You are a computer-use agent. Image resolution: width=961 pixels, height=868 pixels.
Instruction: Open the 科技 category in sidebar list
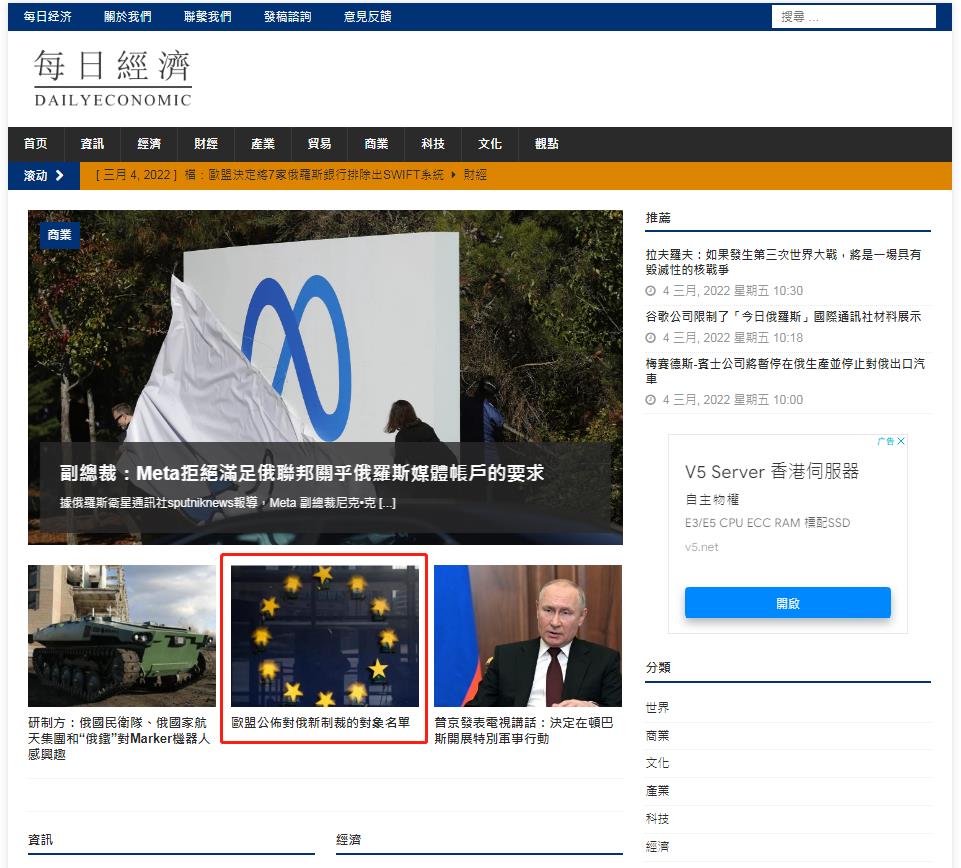(x=657, y=819)
